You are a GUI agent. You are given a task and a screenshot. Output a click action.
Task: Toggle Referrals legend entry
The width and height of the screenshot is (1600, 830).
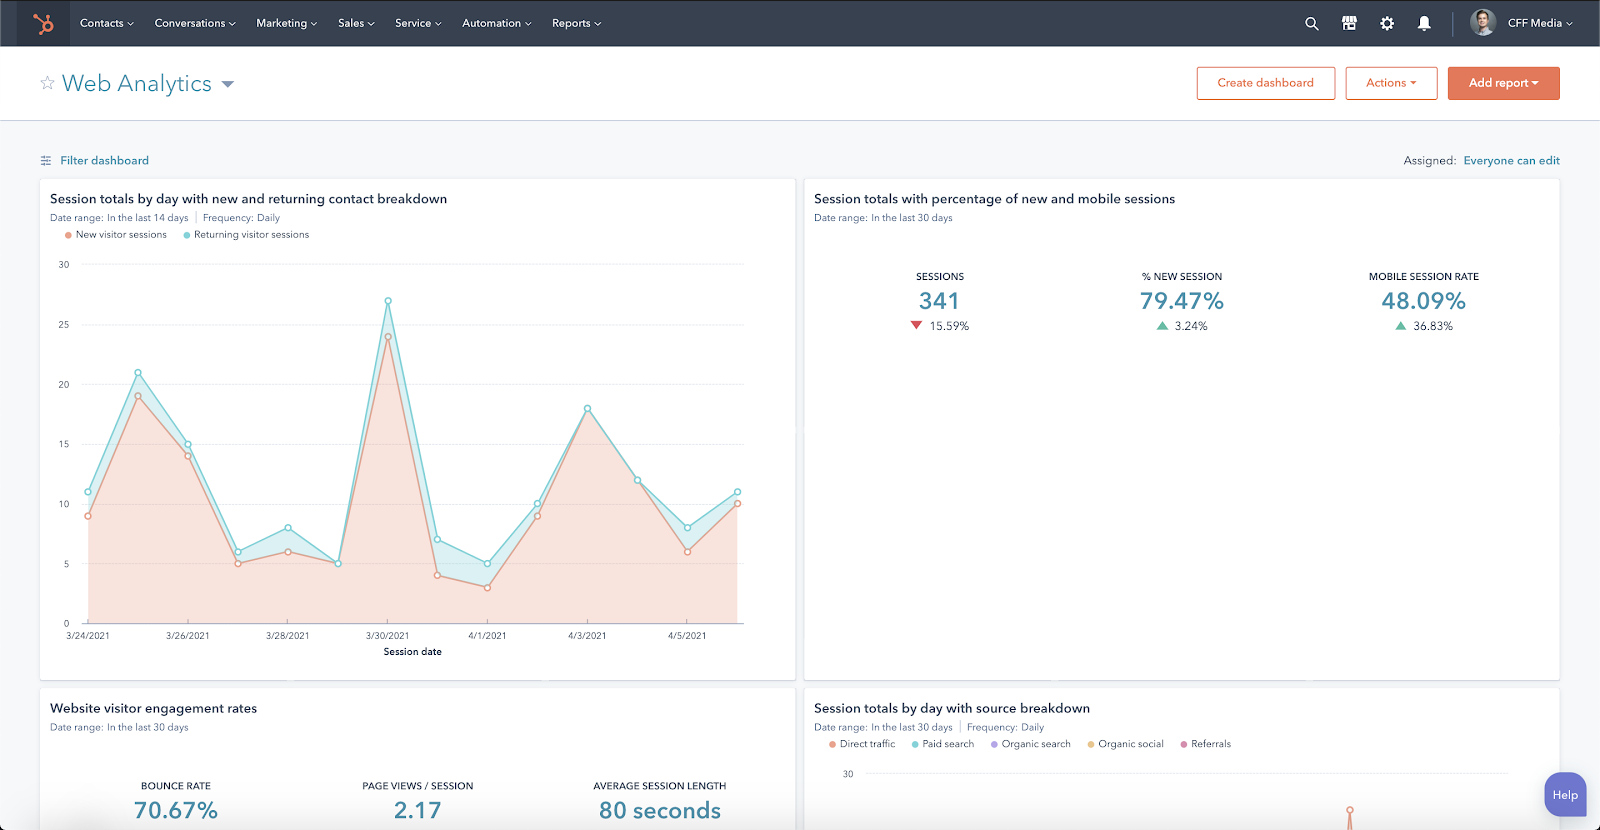[1205, 744]
